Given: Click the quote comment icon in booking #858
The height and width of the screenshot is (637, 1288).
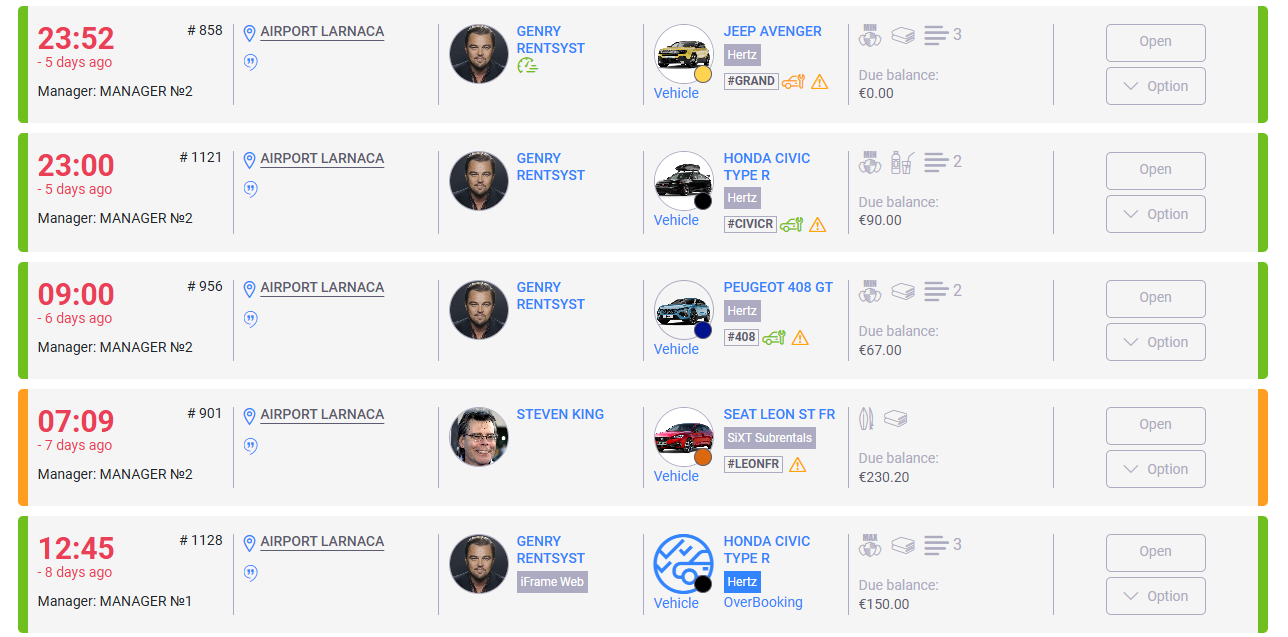Looking at the screenshot, I should [x=250, y=62].
